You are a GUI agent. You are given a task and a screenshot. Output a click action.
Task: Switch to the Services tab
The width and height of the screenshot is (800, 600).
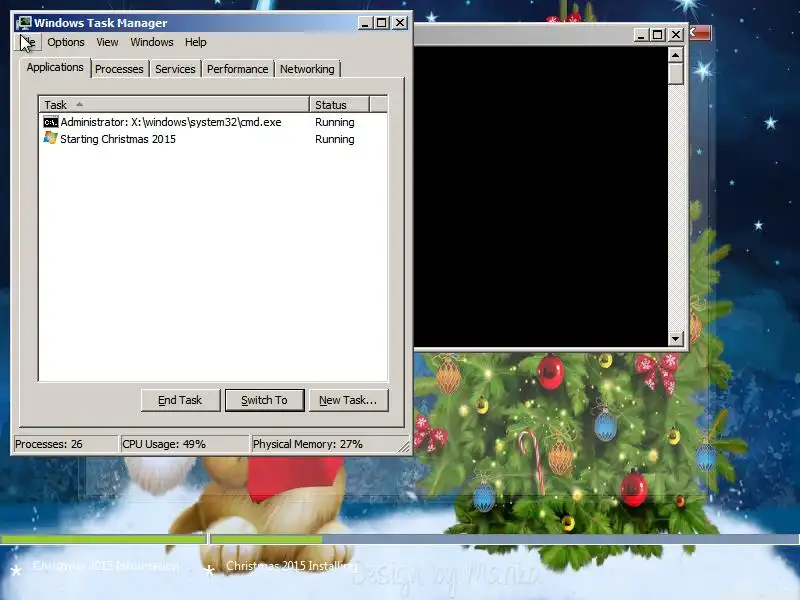pyautogui.click(x=175, y=69)
